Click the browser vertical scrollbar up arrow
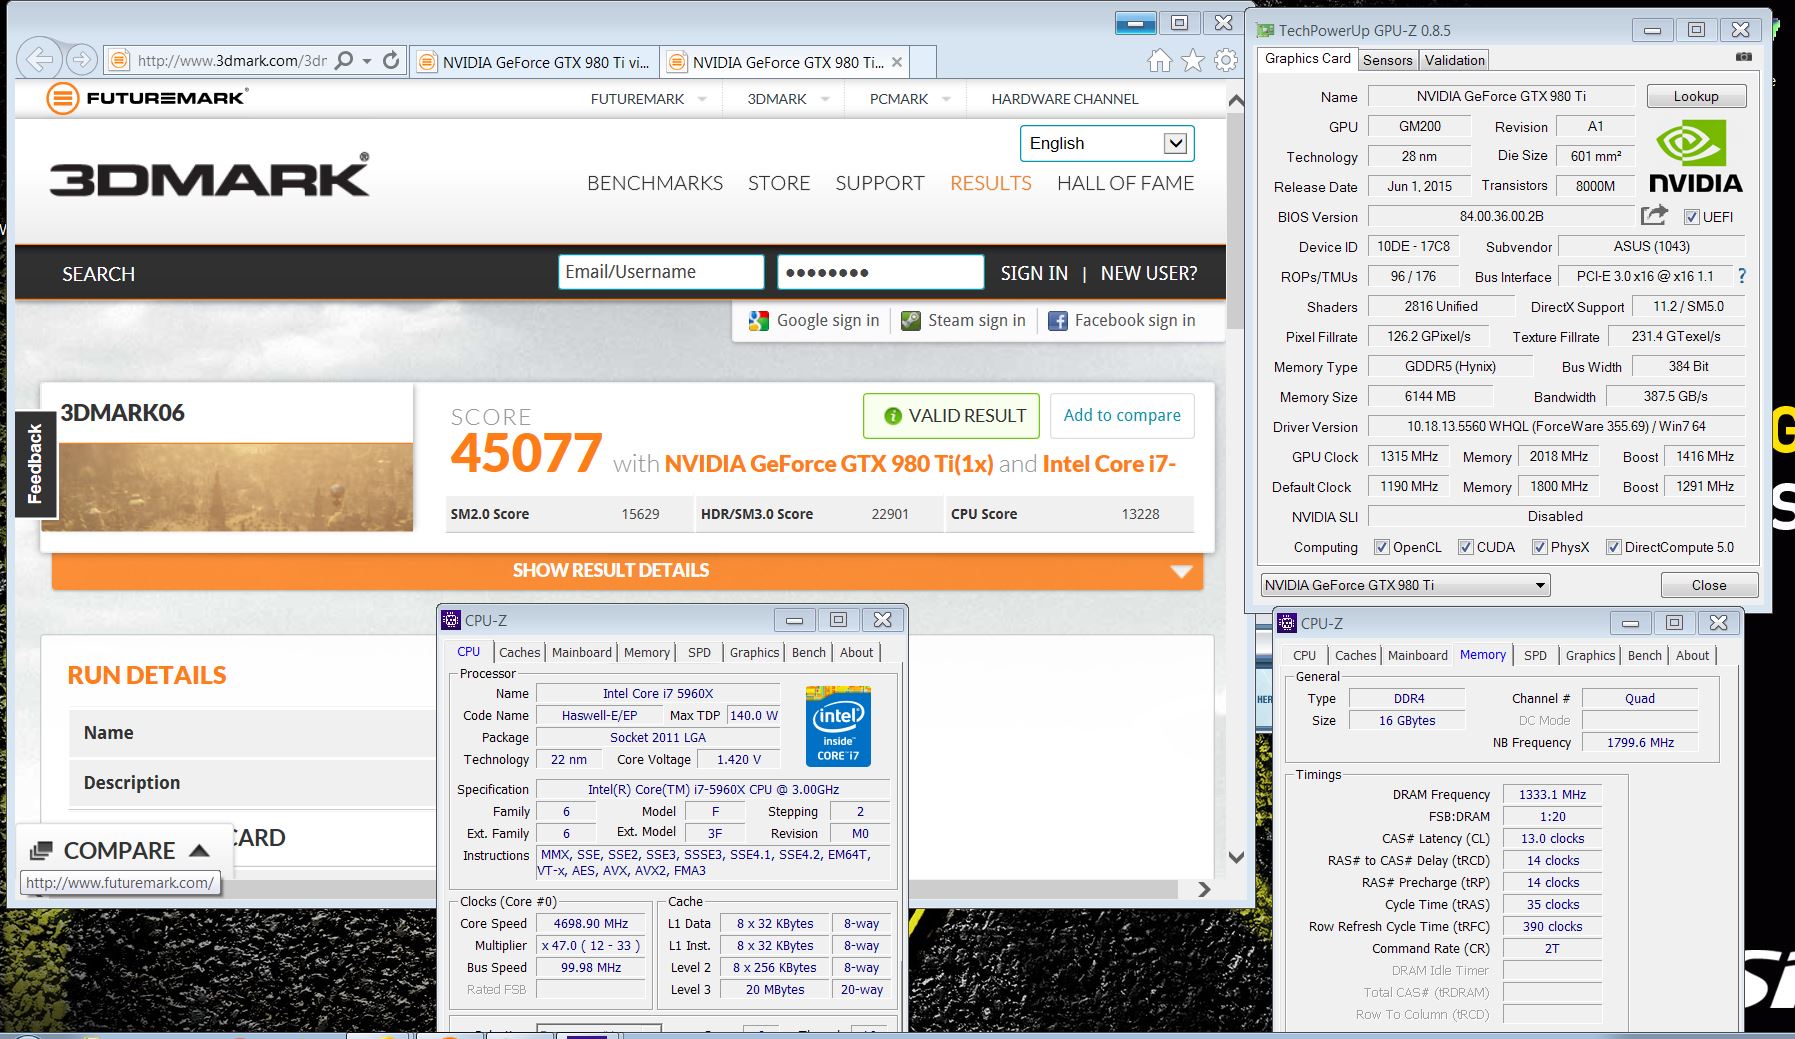 [1236, 101]
